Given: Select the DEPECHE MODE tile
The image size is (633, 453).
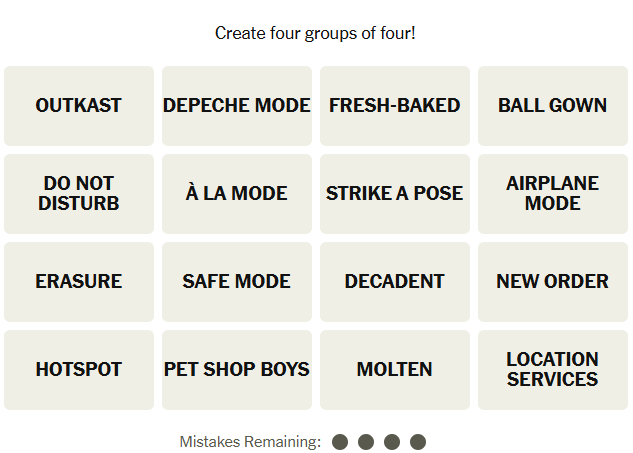Looking at the screenshot, I should click(237, 106).
